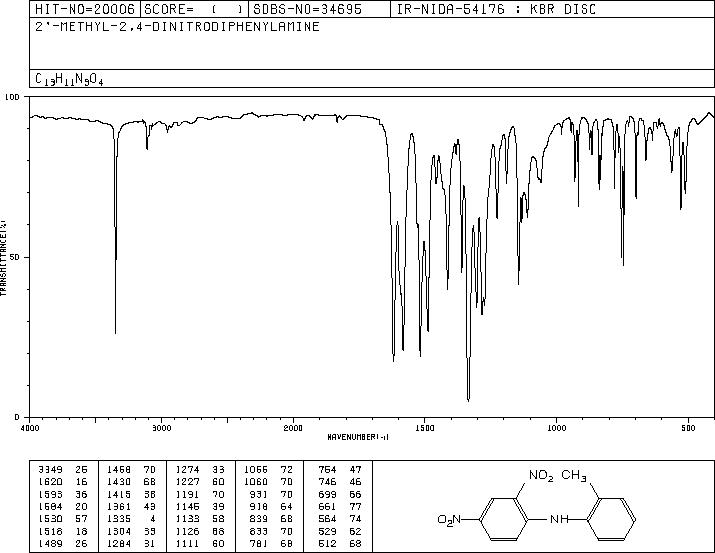Viewport: 715px width, 553px height.
Task: Click the SDBS-NO=34695 label
Action: click(x=307, y=9)
